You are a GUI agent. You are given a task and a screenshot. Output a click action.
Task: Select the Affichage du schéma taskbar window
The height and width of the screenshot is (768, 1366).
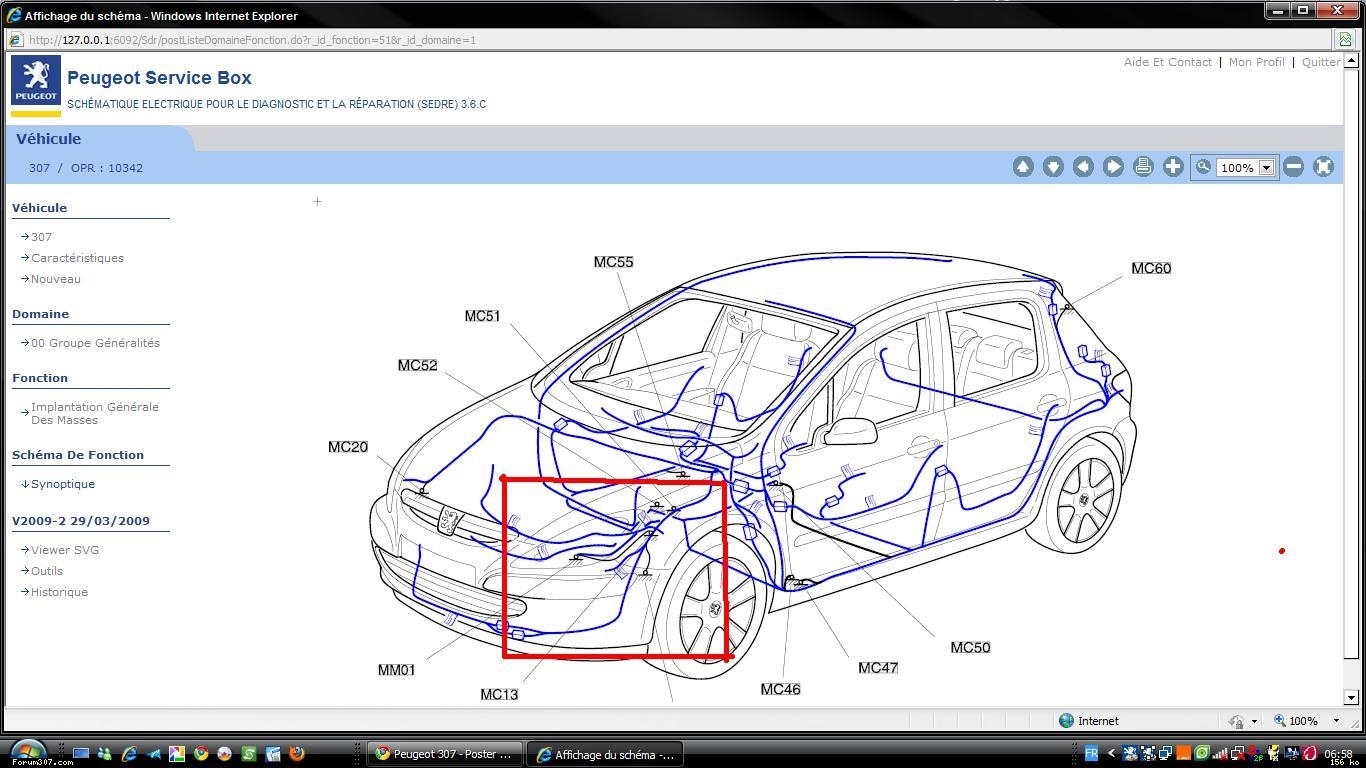pyautogui.click(x=606, y=754)
